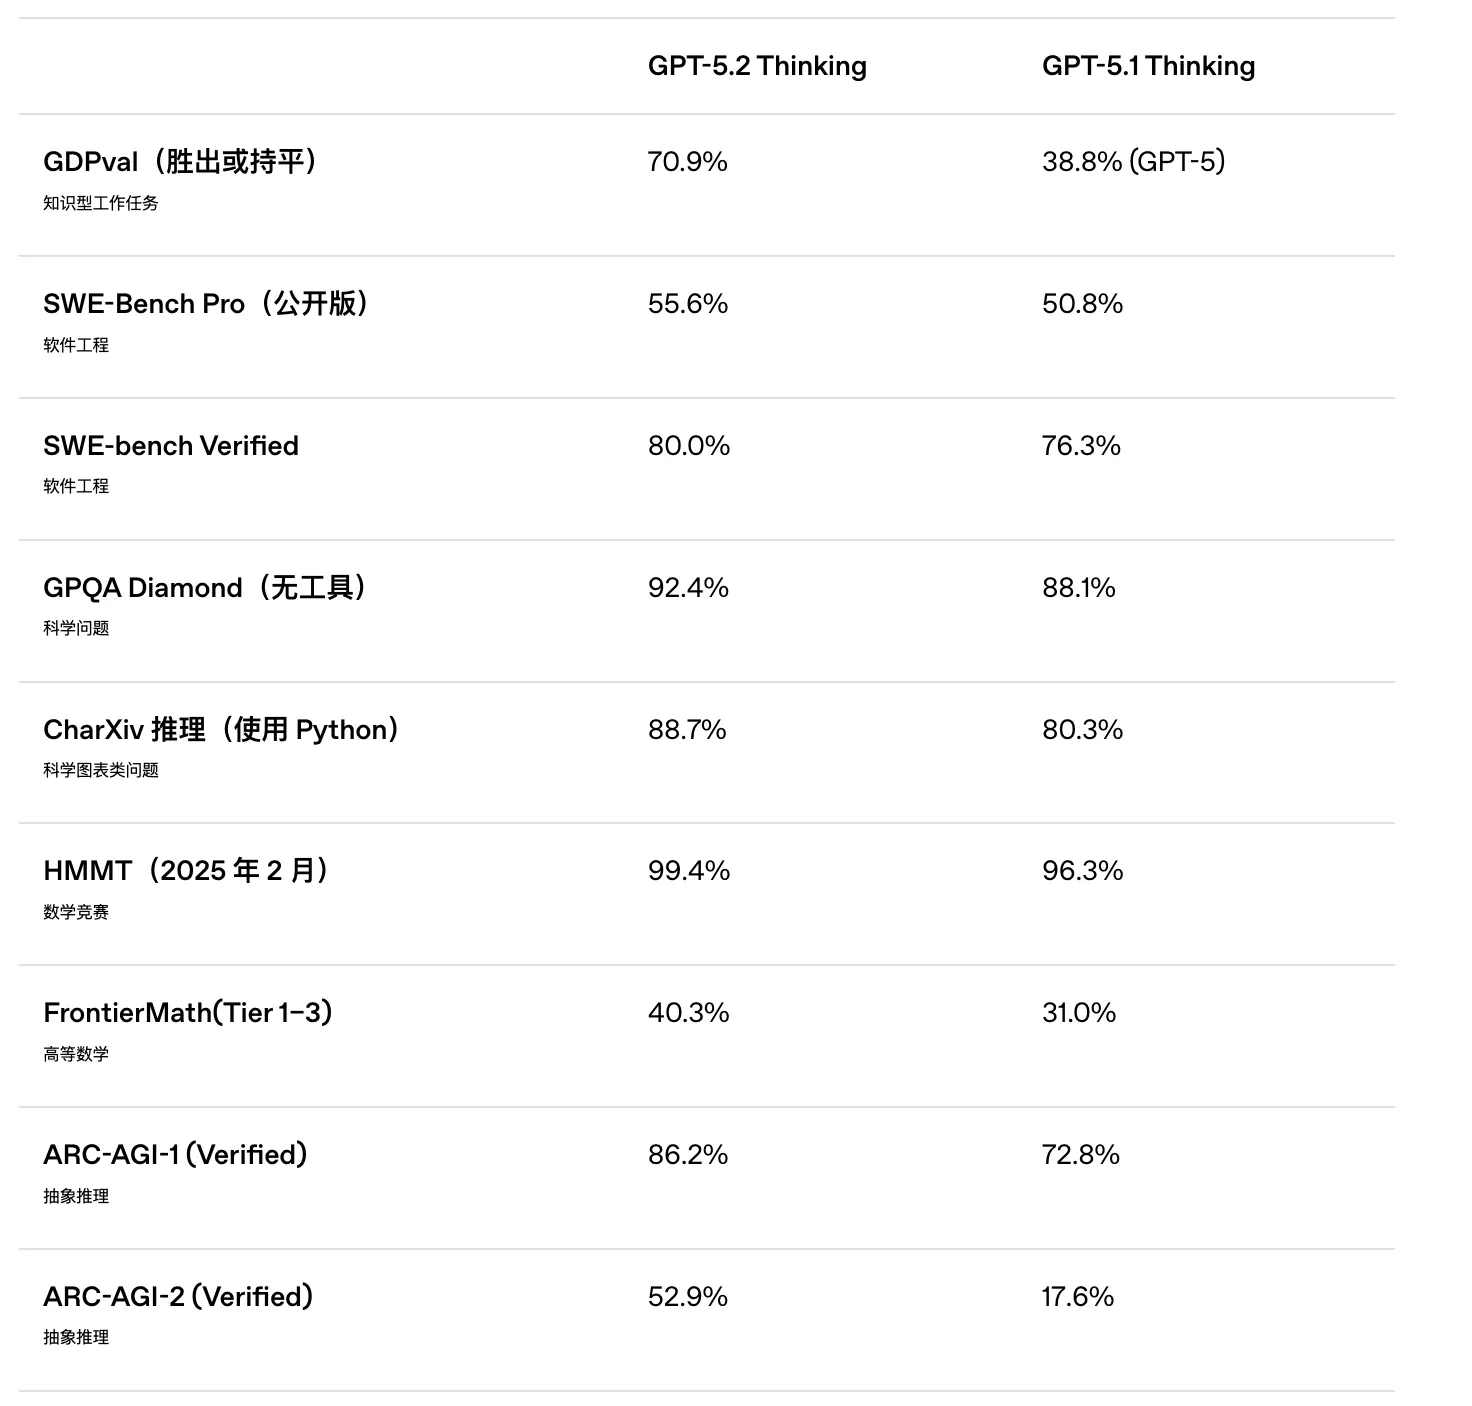Select the 55.6% SWE-Bench Pro value
Viewport: 1472px width, 1406px height.
[x=688, y=304]
